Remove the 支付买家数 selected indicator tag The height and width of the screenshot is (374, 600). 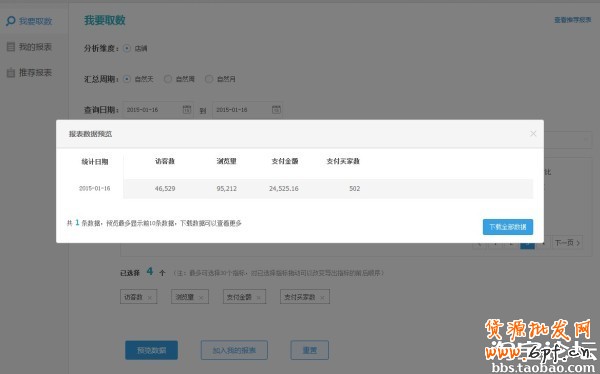(322, 297)
